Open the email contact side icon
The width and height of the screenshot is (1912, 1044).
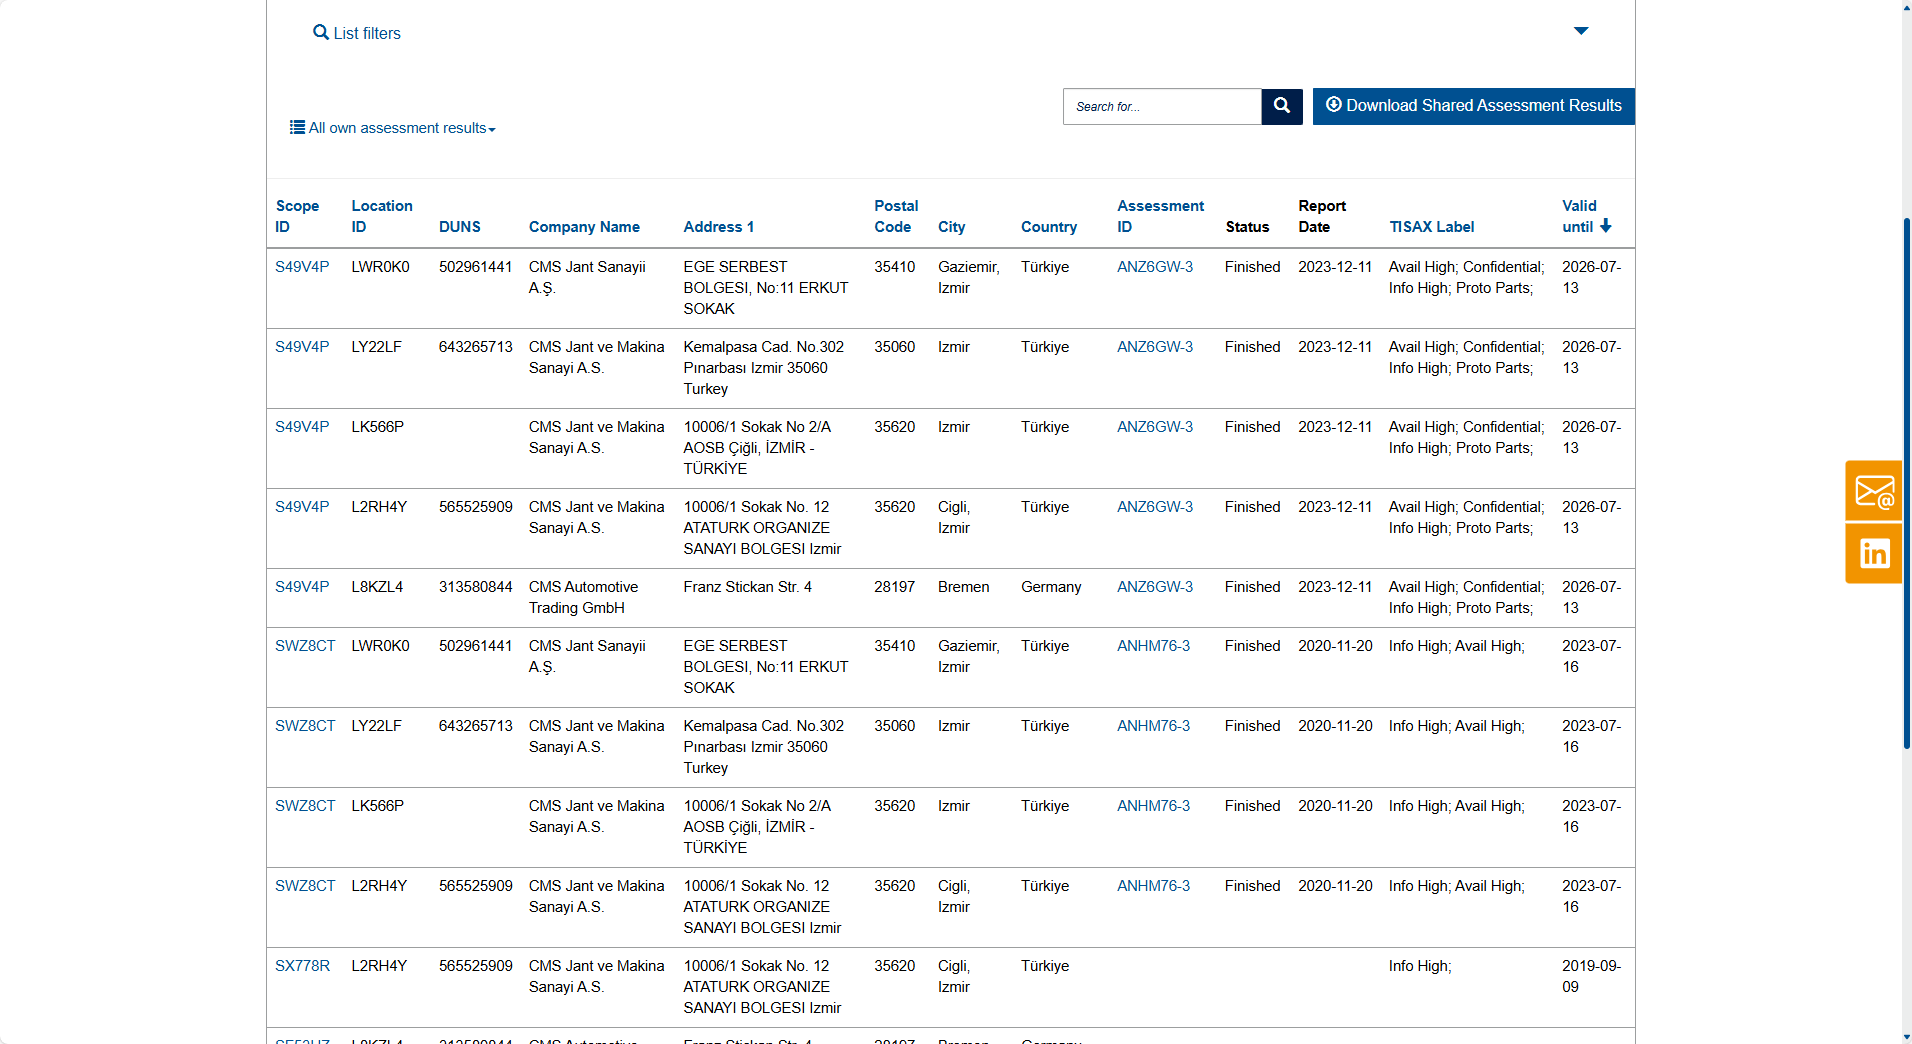pyautogui.click(x=1873, y=492)
